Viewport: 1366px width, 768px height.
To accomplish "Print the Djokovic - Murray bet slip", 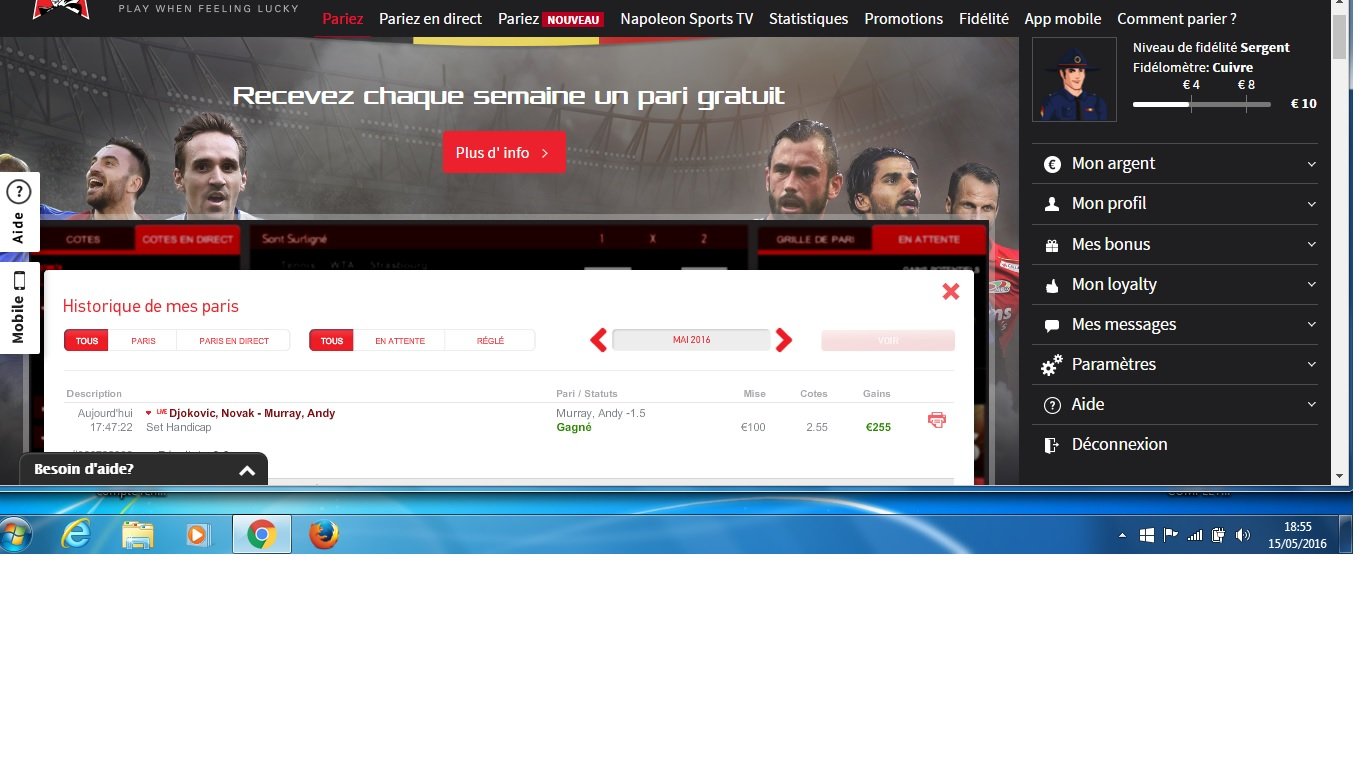I will [937, 420].
